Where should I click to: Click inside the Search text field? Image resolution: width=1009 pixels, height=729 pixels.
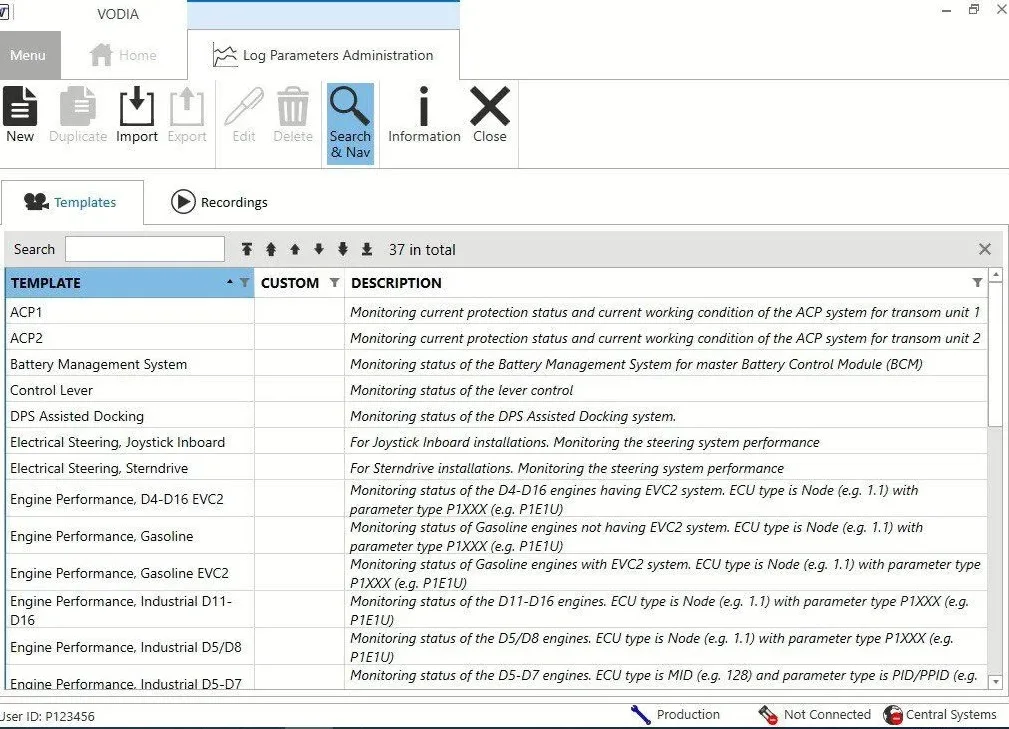[x=145, y=249]
